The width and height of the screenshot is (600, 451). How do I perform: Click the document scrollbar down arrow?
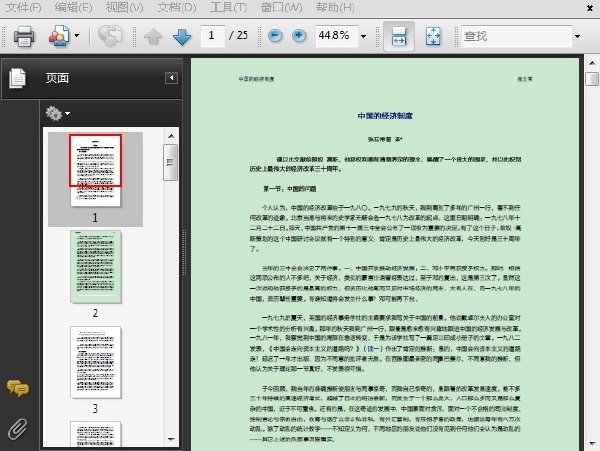[x=592, y=444]
